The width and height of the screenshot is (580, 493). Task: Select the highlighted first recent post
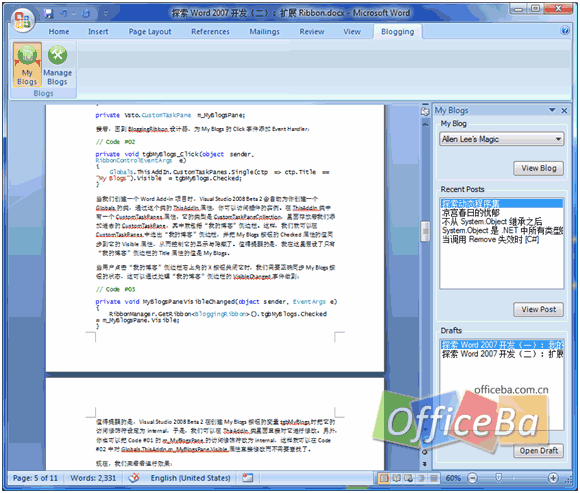click(x=502, y=203)
